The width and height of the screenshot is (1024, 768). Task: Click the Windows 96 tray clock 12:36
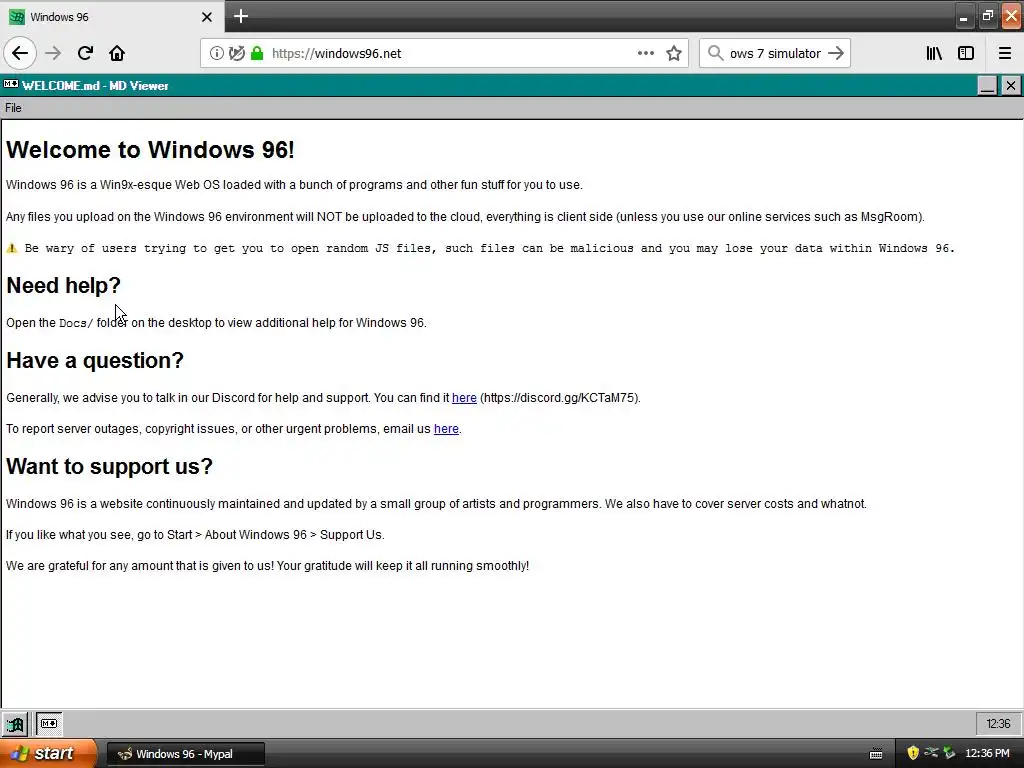(998, 724)
